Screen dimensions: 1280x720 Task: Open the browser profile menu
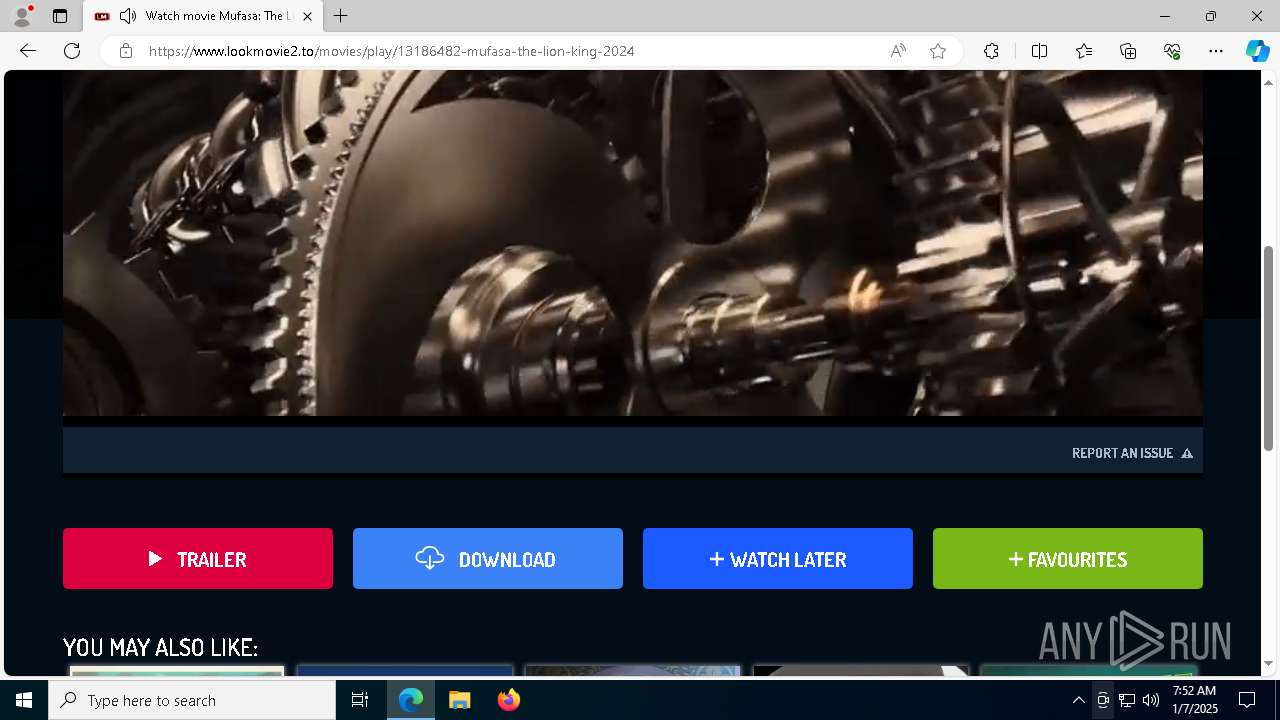tap(22, 16)
